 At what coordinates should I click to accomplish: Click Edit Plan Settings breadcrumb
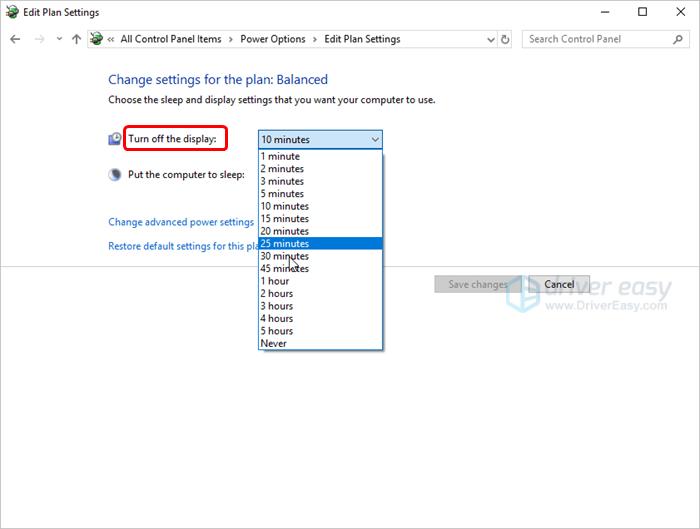coord(362,39)
